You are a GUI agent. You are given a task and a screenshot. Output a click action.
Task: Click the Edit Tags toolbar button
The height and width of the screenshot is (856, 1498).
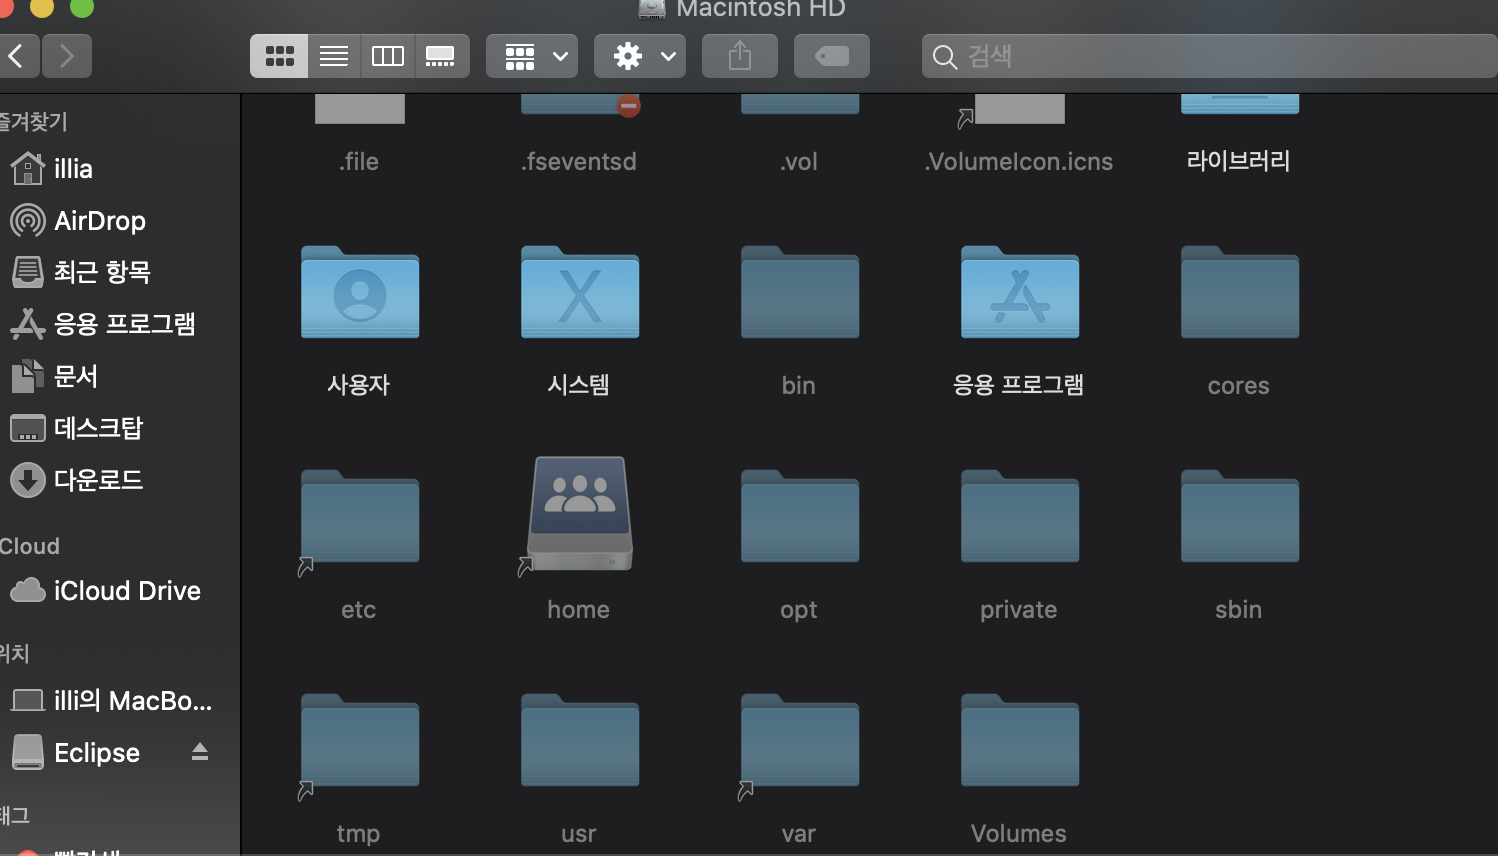pos(832,56)
